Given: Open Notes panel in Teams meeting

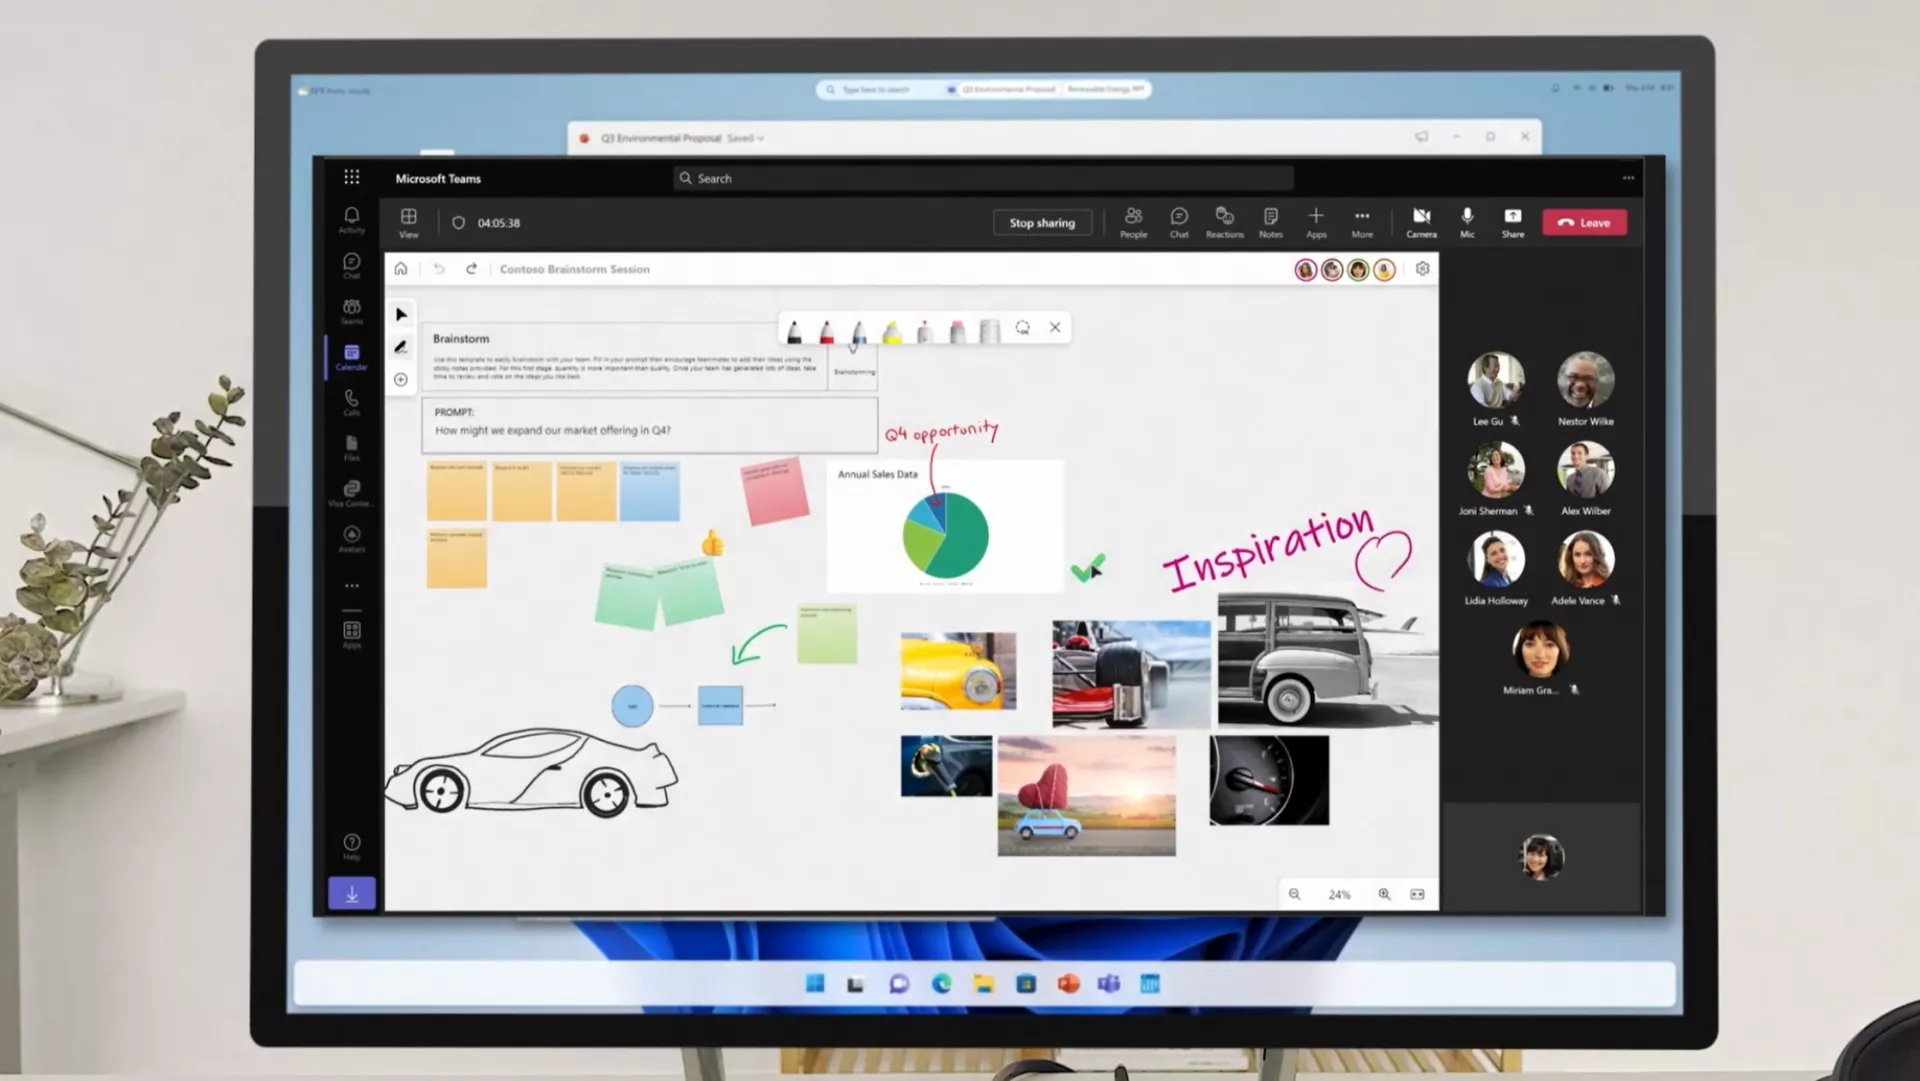Looking at the screenshot, I should pyautogui.click(x=1269, y=221).
